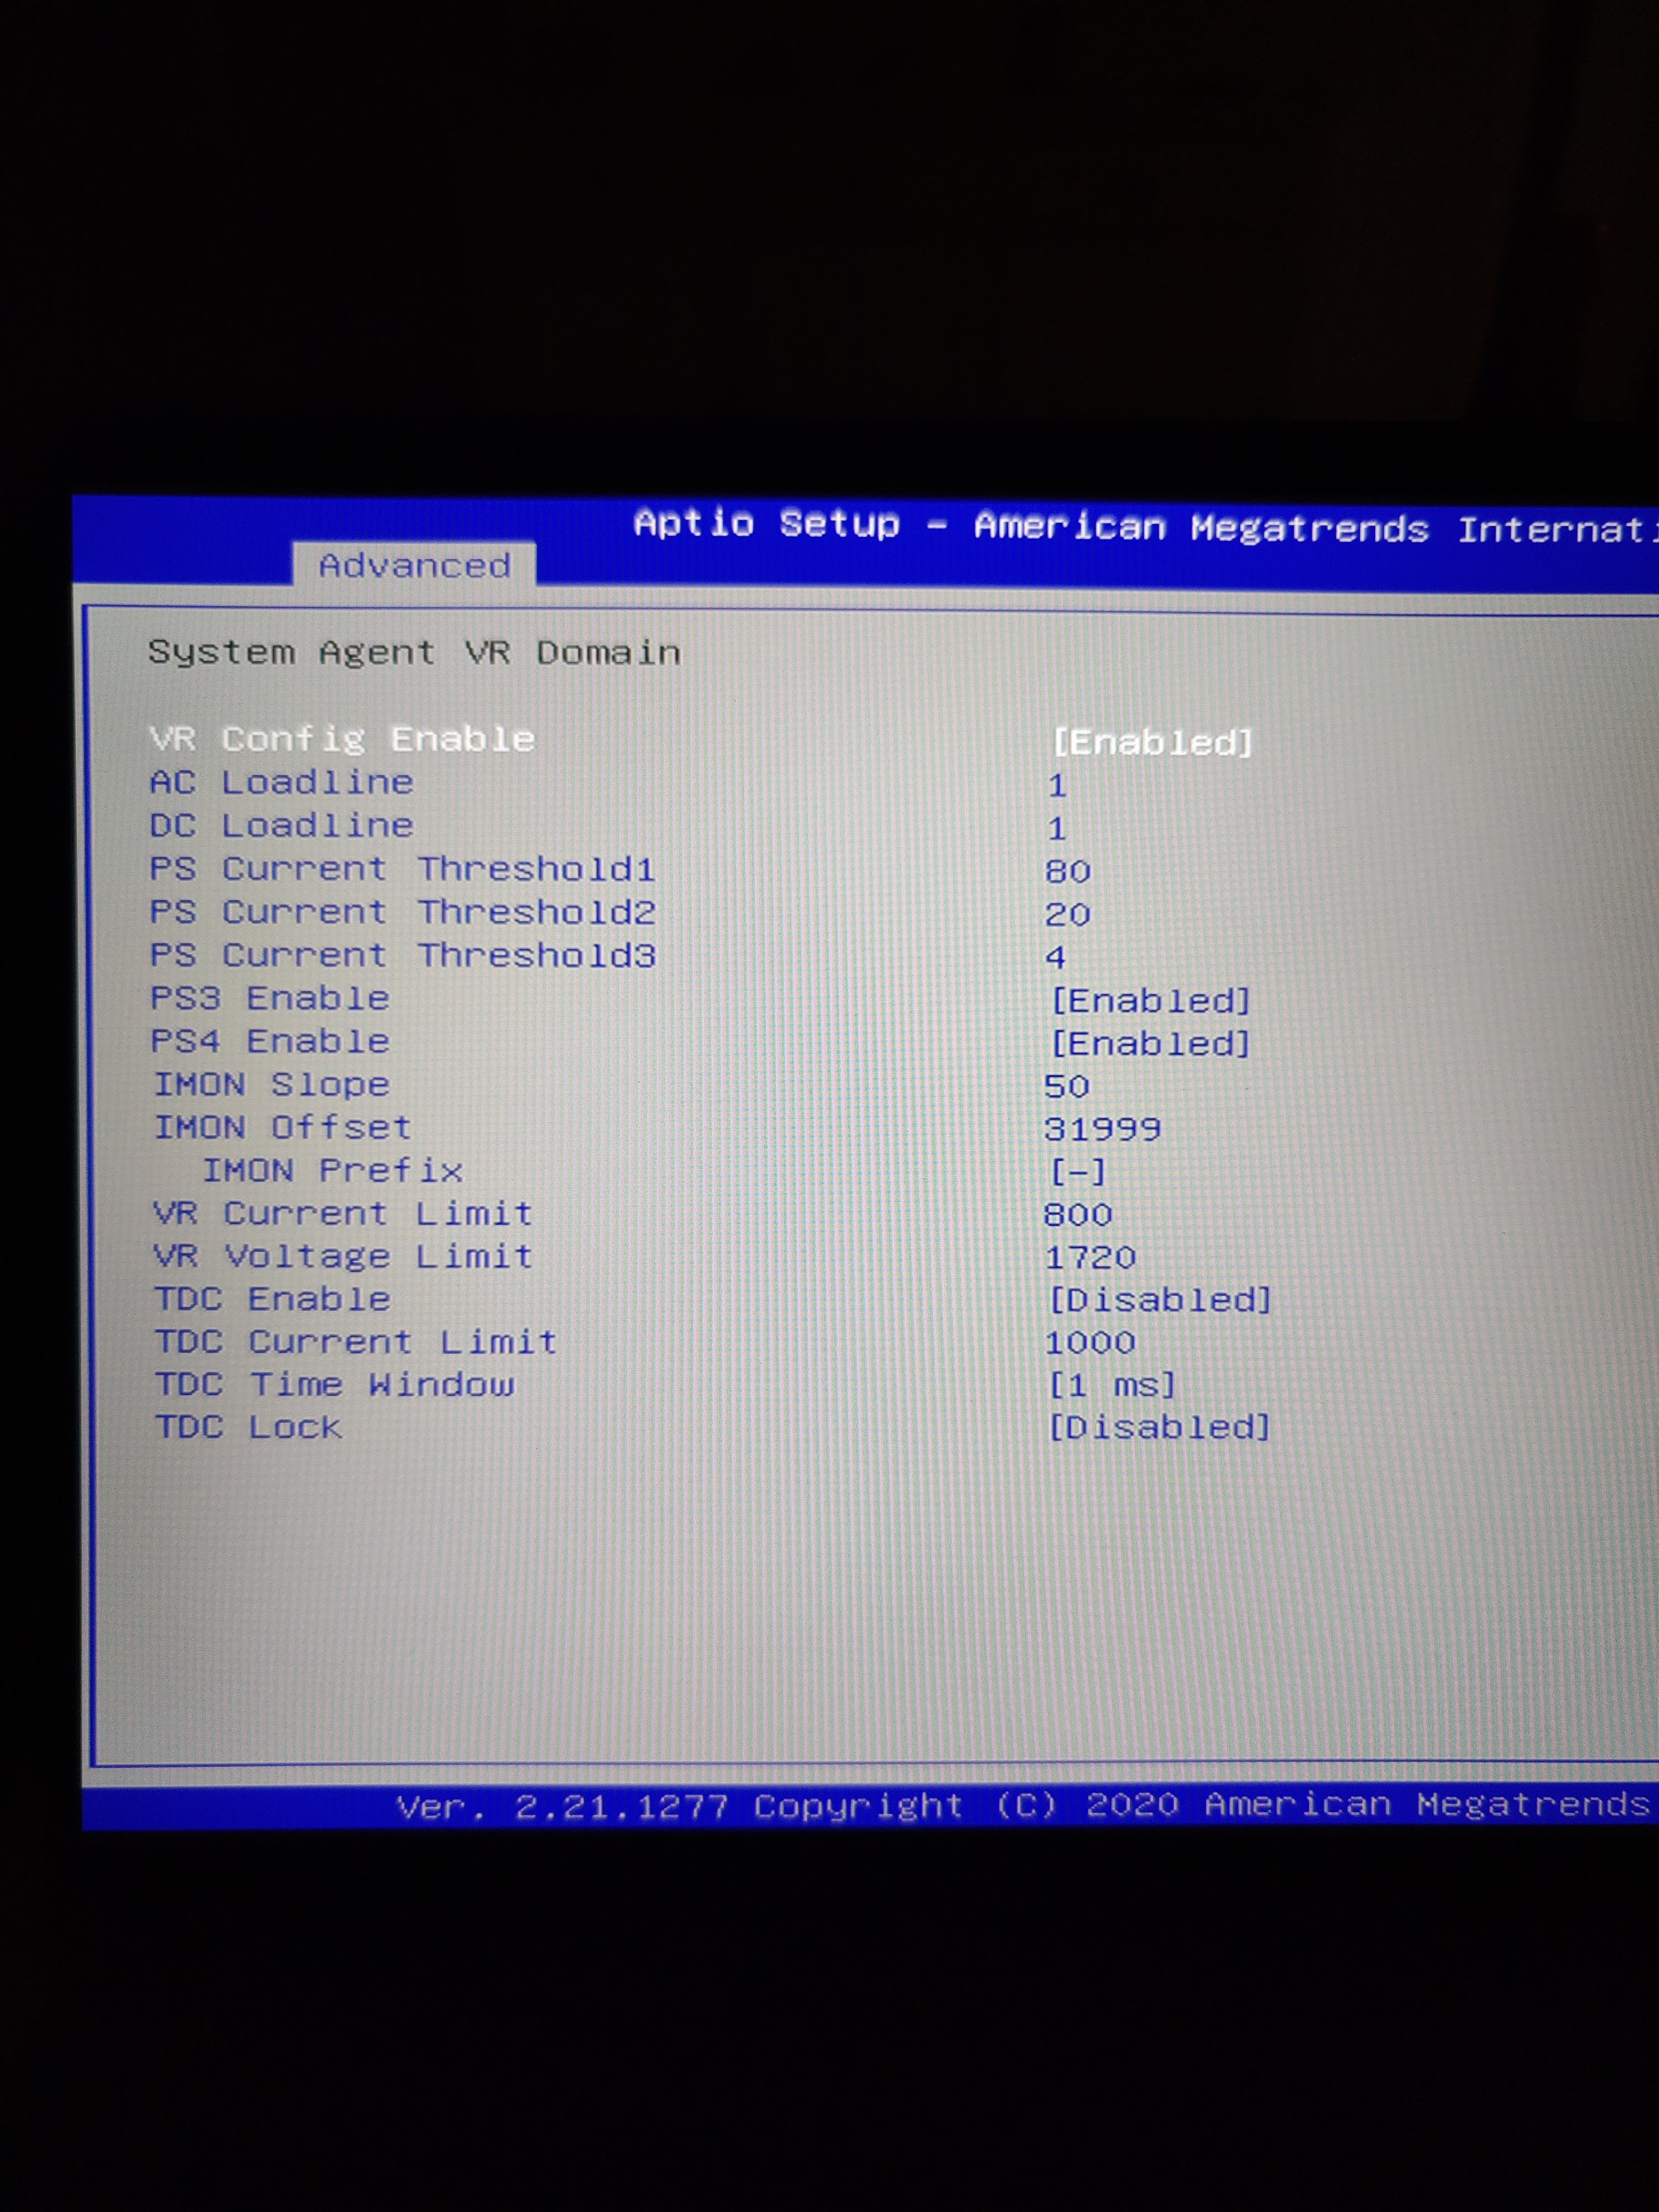
Task: Edit PS Current Threshold2 value 20
Action: (1067, 915)
